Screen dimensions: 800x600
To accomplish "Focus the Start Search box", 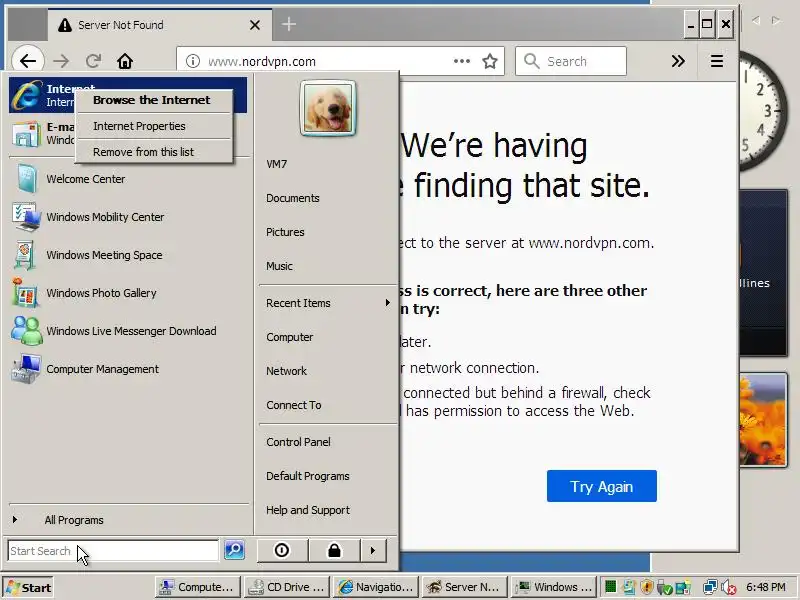I will pos(113,551).
